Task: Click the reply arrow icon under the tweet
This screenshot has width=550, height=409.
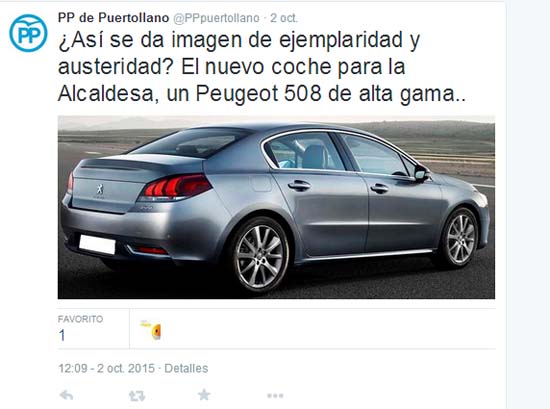Action: pos(67,395)
